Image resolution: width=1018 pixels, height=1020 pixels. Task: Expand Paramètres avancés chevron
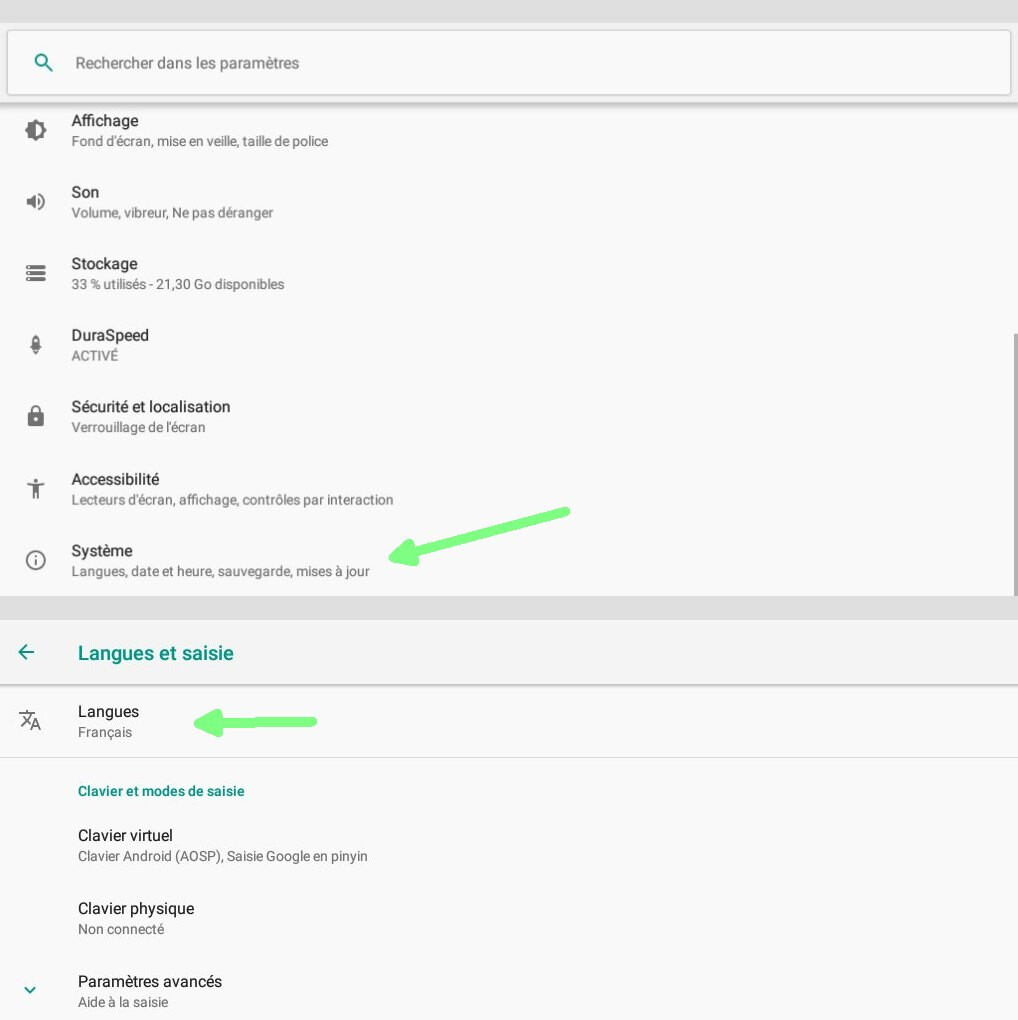[x=30, y=990]
